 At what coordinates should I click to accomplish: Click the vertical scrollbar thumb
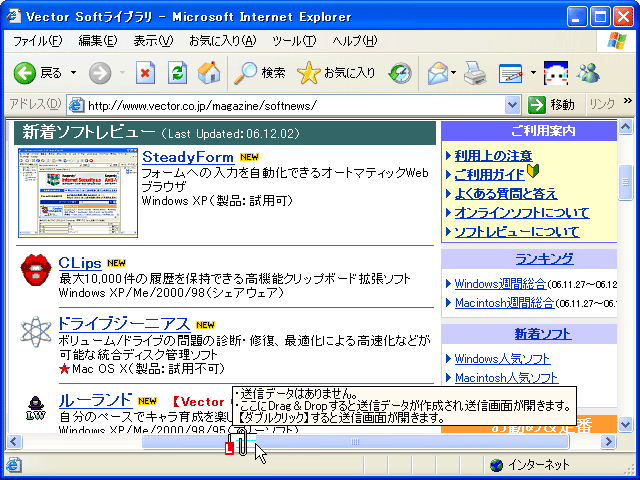[x=625, y=182]
